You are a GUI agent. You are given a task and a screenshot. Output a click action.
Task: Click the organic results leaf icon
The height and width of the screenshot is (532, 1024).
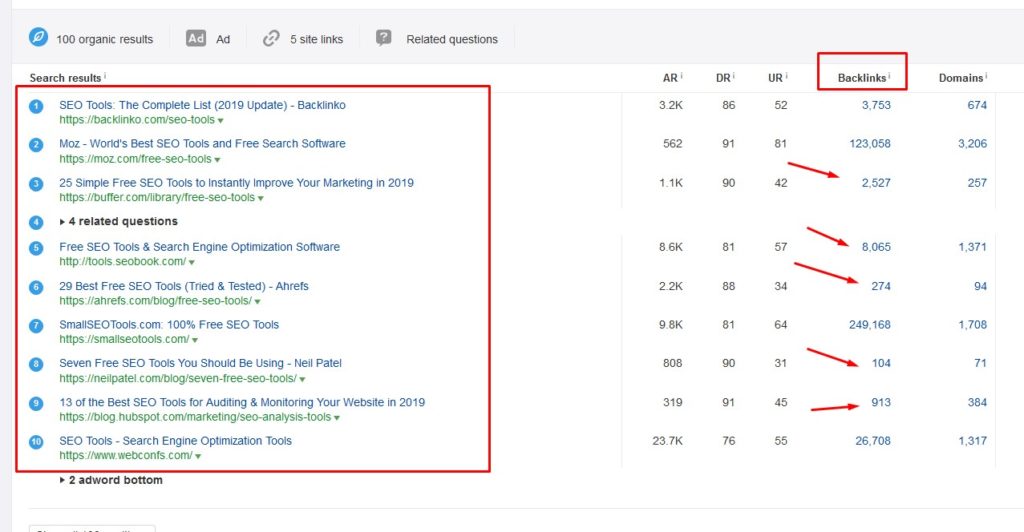[x=39, y=37]
